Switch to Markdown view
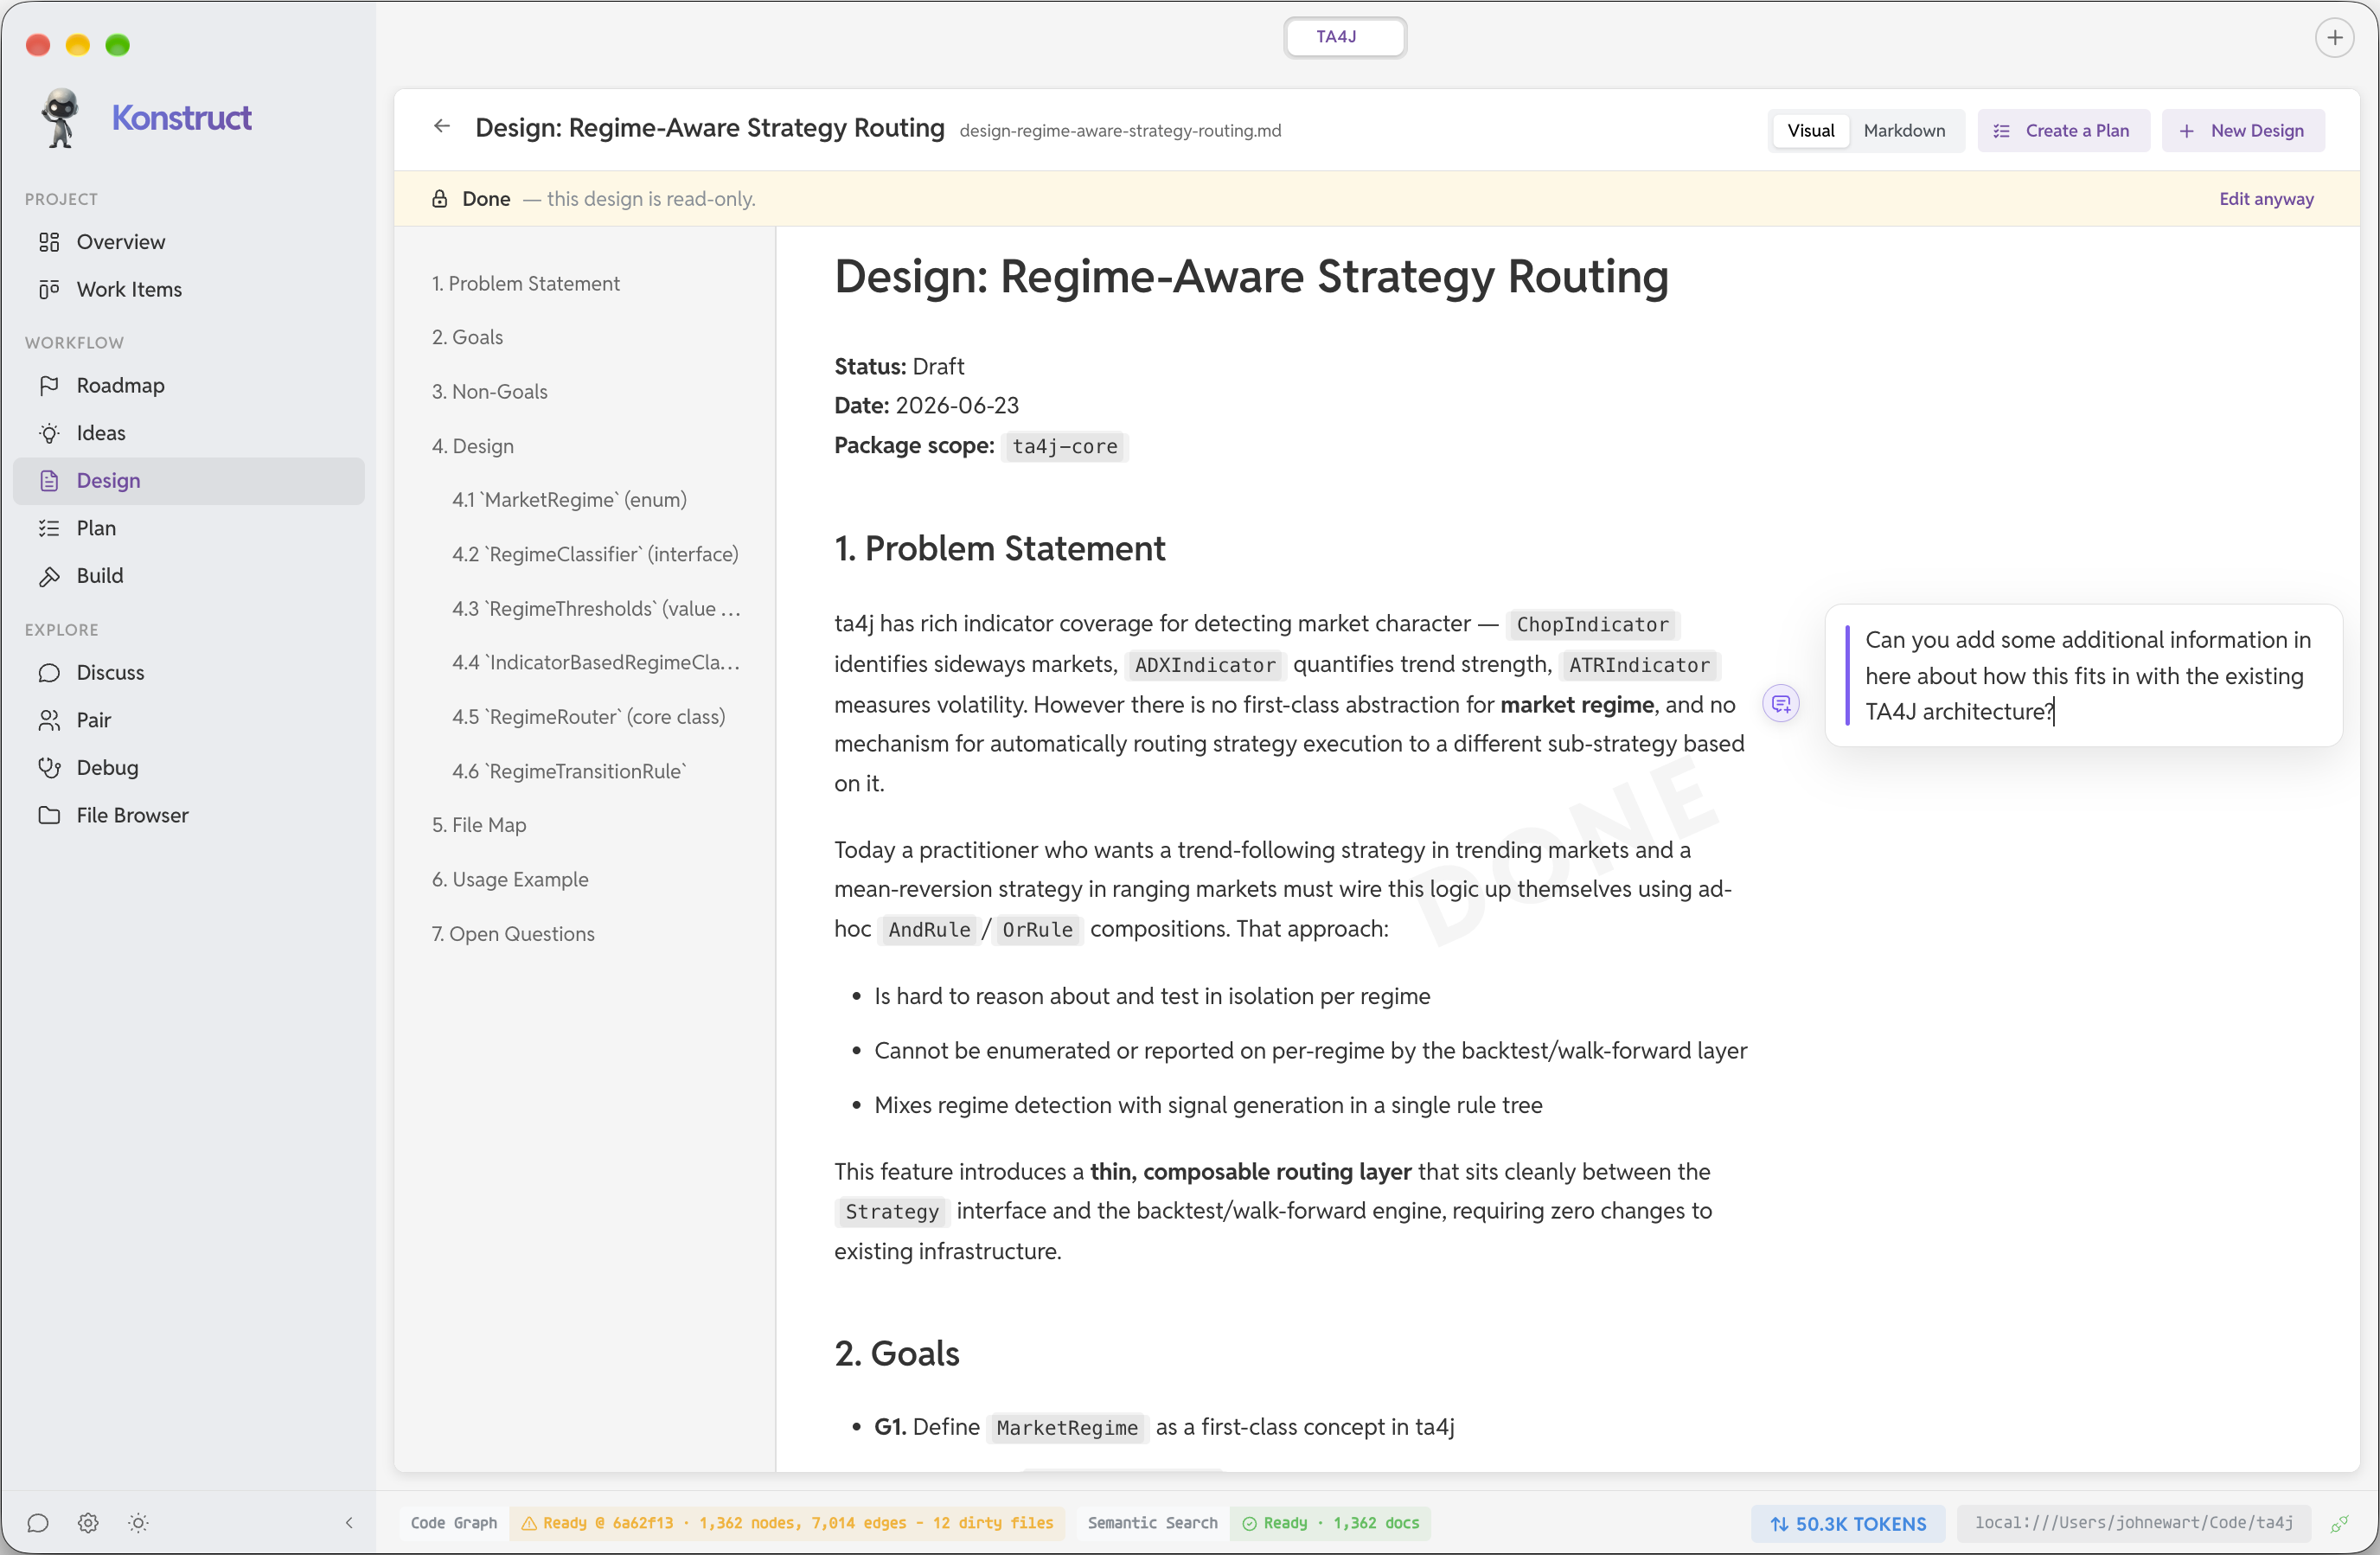Screen dimensions: 2380x1555 pos(1903,130)
